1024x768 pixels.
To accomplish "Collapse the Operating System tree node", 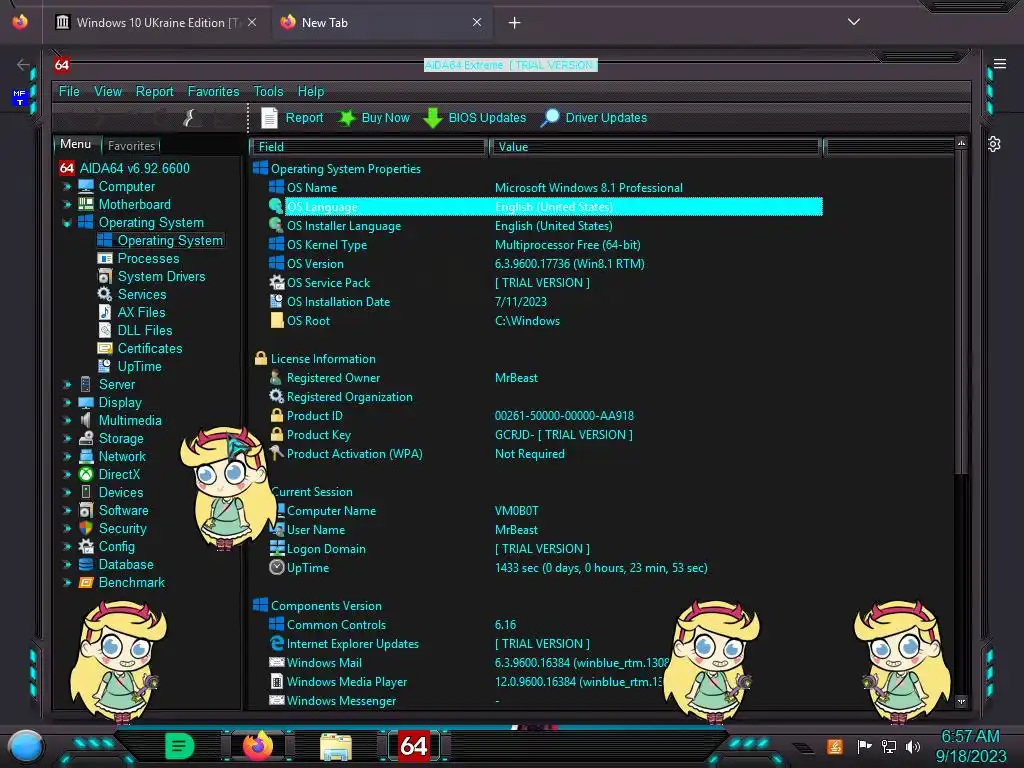I will pyautogui.click(x=67, y=223).
